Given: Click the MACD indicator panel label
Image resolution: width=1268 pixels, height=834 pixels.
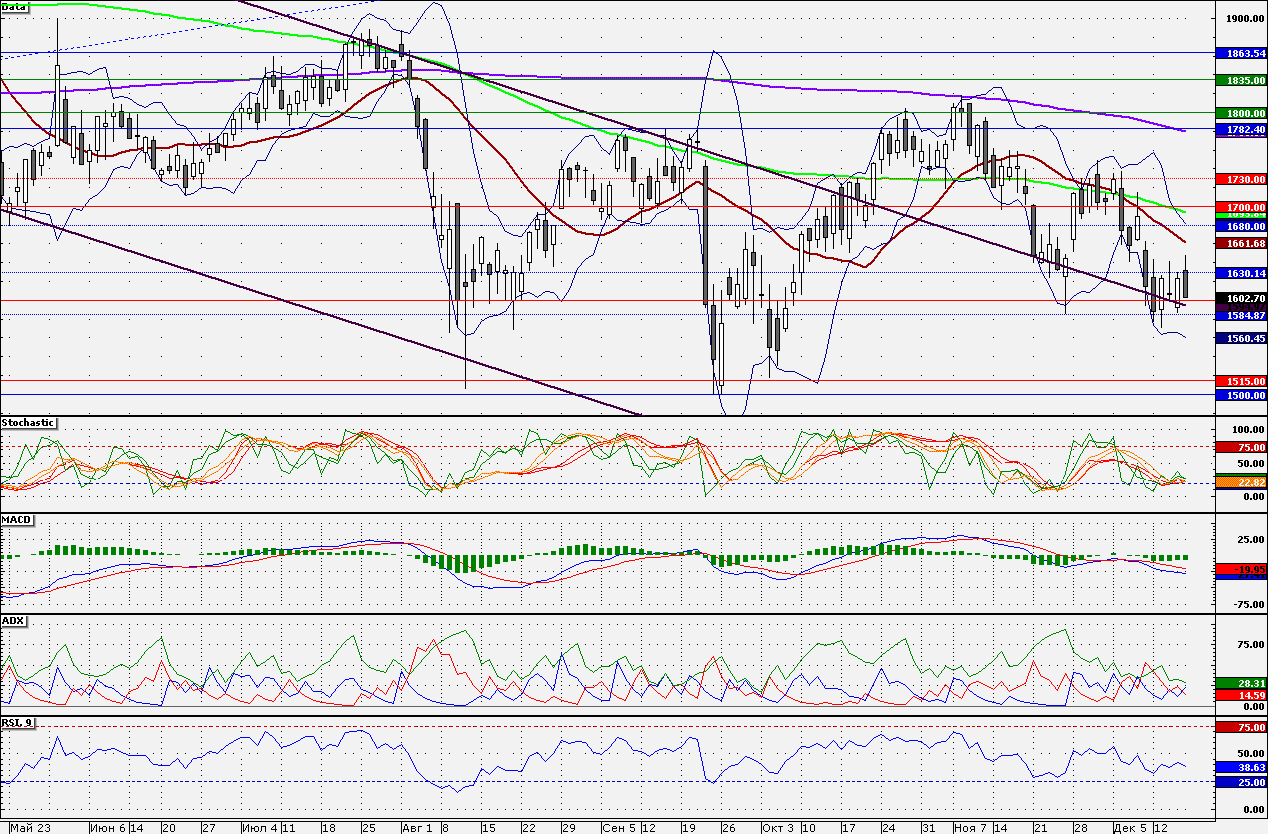Looking at the screenshot, I should 15,521.
